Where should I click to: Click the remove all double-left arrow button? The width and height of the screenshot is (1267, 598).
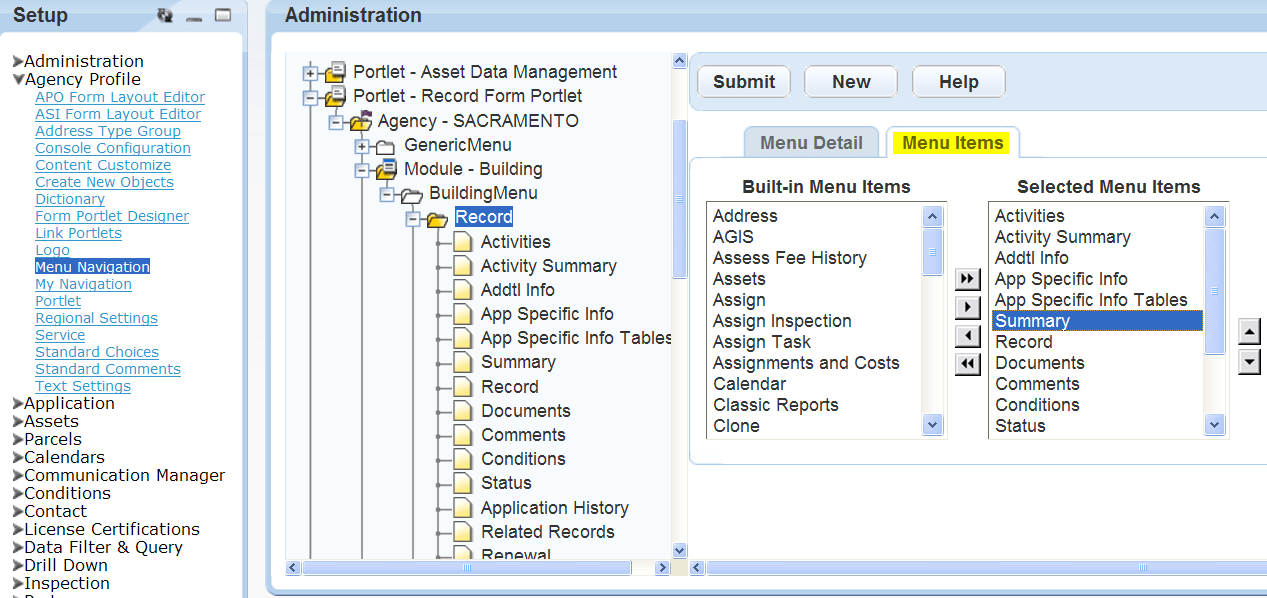pyautogui.click(x=967, y=364)
